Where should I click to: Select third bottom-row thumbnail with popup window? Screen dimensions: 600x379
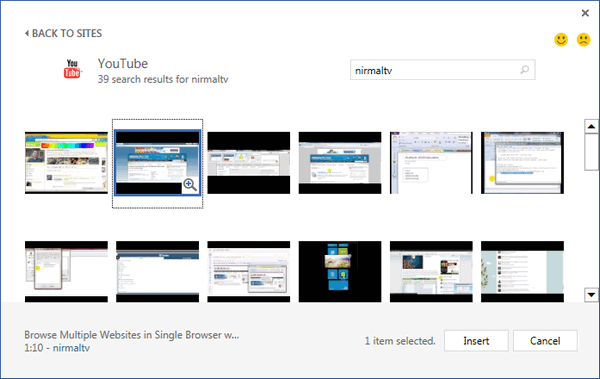pos(249,271)
